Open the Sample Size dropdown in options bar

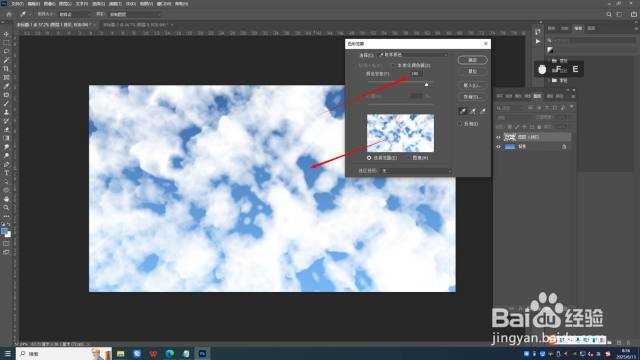[x=75, y=14]
